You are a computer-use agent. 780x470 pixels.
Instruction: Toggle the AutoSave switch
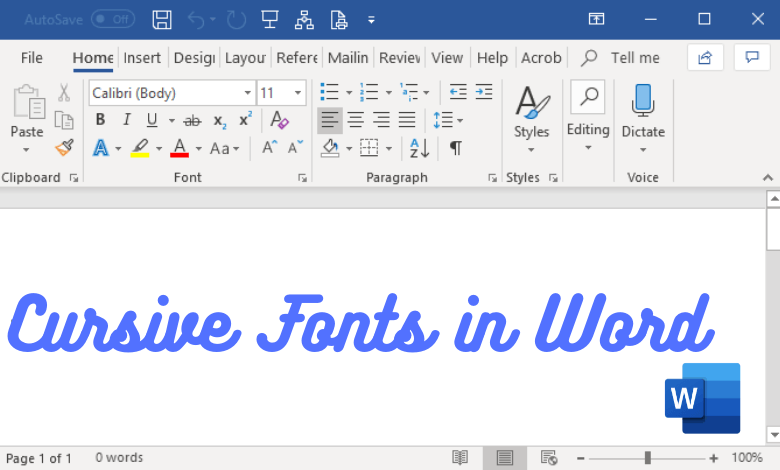113,19
